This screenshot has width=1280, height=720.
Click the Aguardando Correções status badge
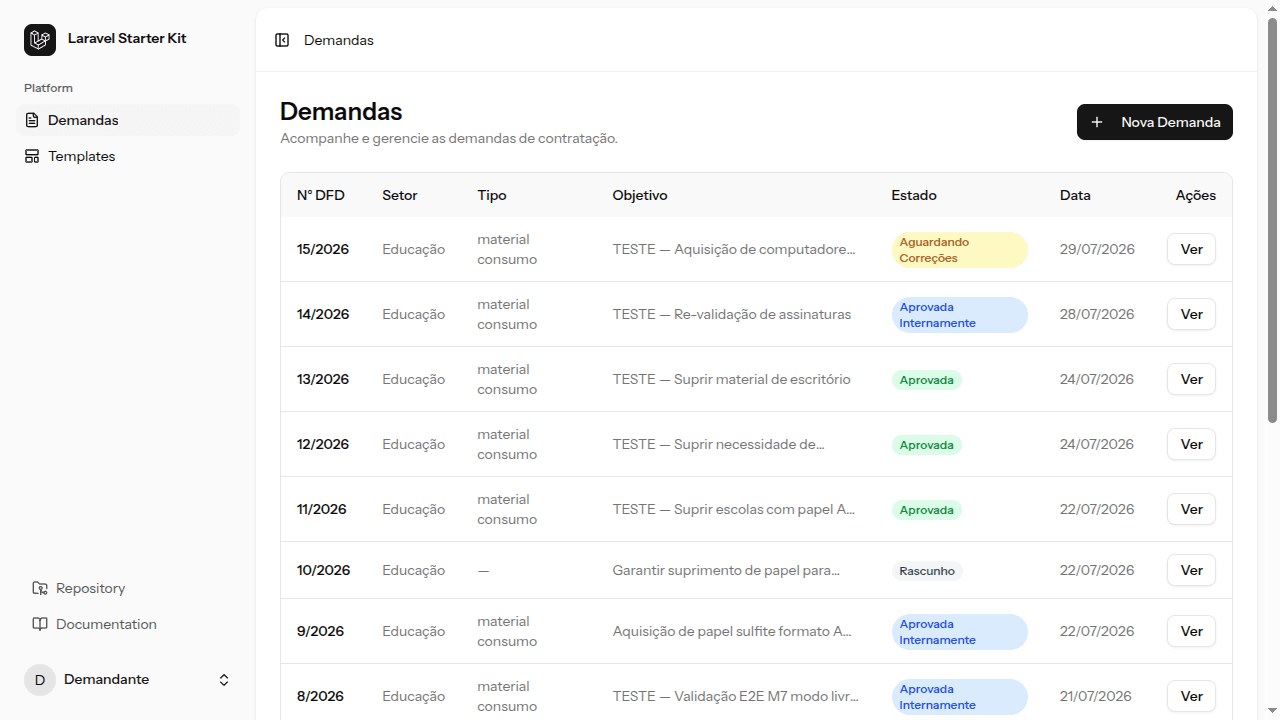[x=959, y=250]
